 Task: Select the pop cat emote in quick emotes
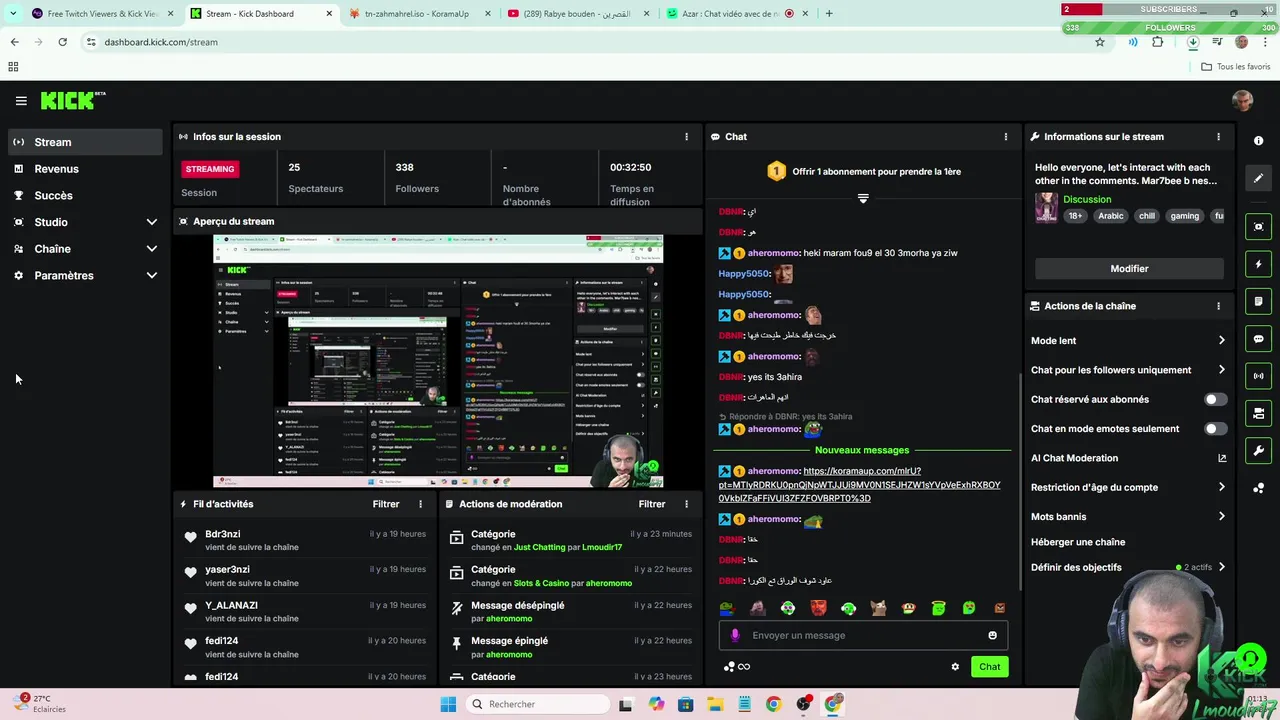(878, 607)
